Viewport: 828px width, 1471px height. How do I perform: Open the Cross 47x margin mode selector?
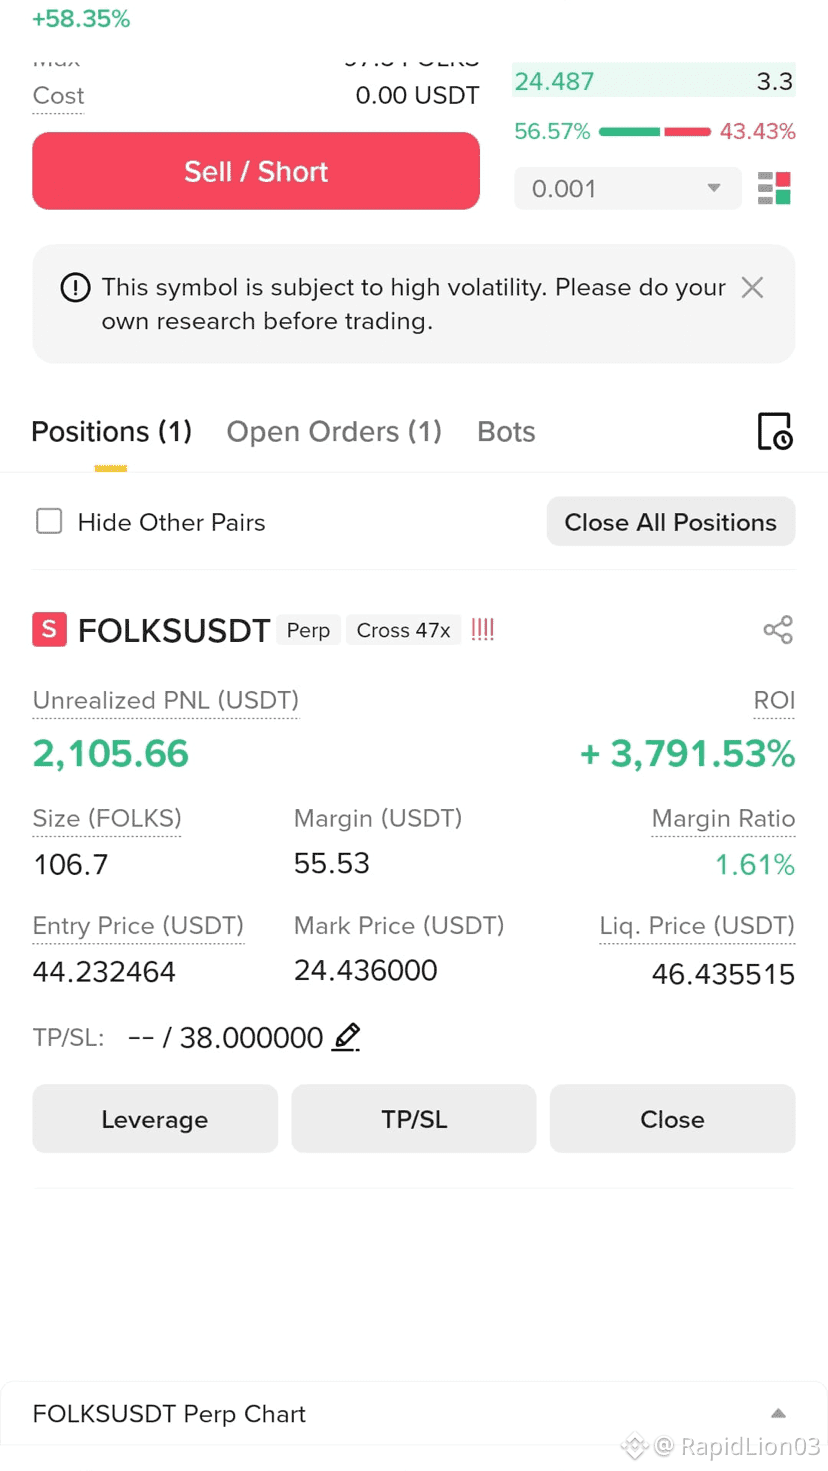(x=404, y=630)
